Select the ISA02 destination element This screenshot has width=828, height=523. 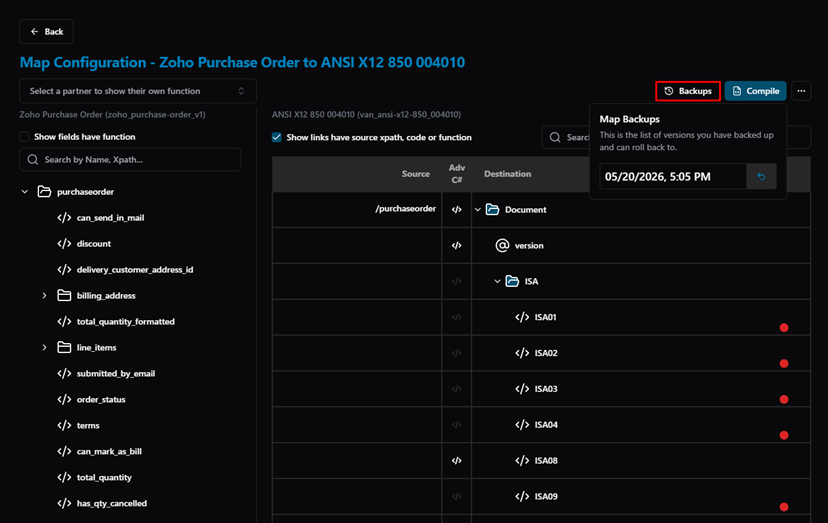[546, 353]
